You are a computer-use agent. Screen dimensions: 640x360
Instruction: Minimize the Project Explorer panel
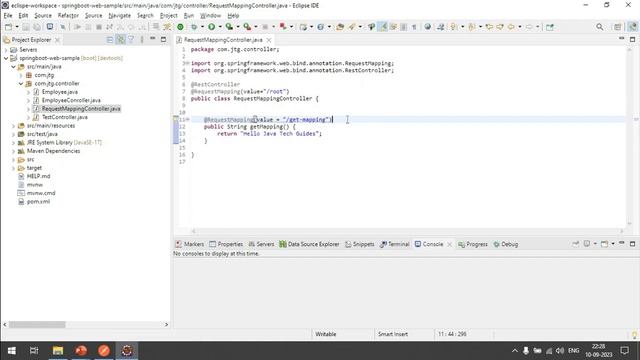click(x=153, y=39)
